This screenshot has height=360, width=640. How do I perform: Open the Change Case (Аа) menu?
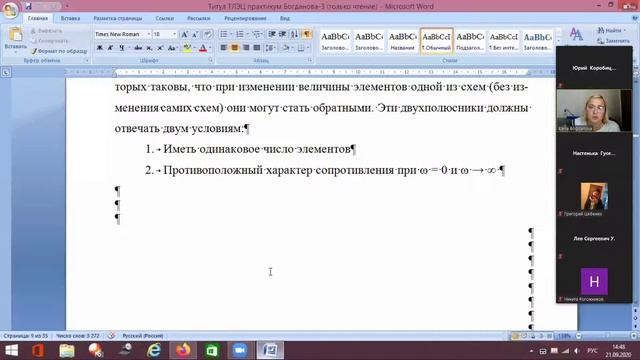pyautogui.click(x=172, y=48)
